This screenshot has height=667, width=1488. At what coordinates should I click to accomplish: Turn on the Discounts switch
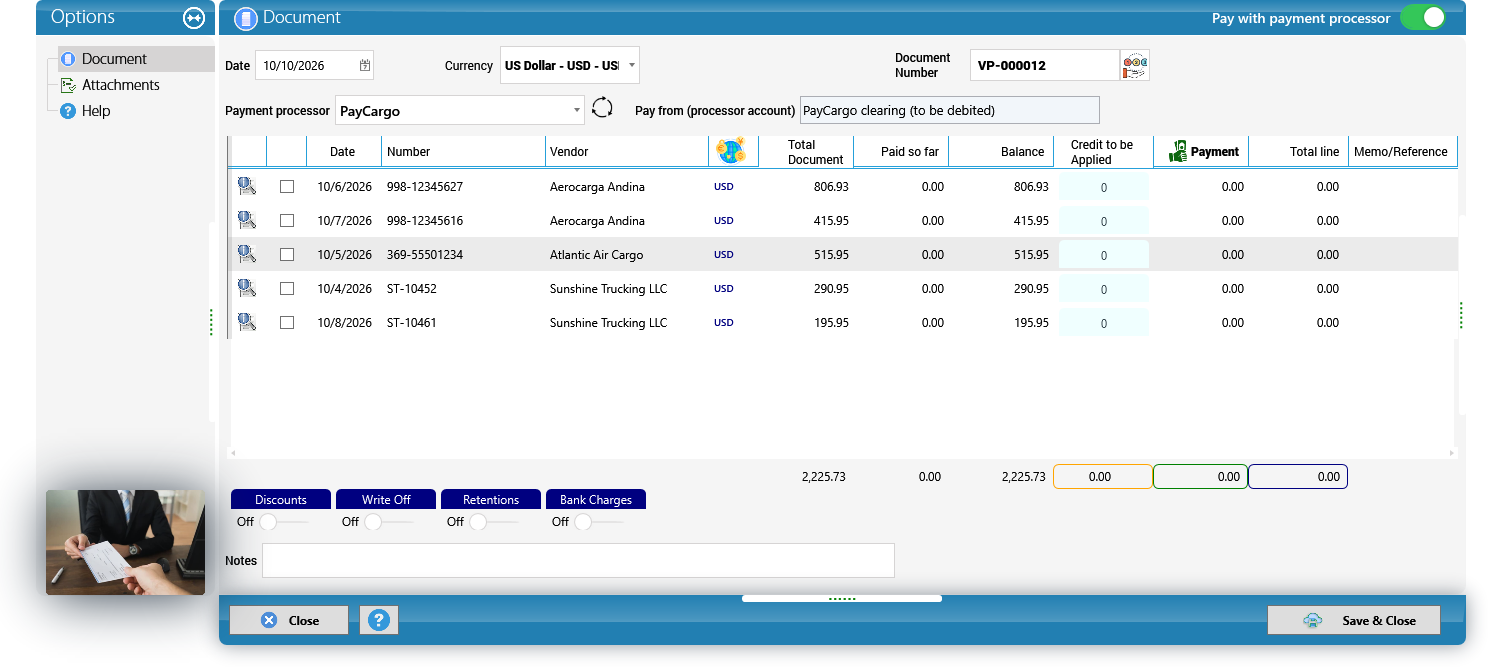(282, 522)
